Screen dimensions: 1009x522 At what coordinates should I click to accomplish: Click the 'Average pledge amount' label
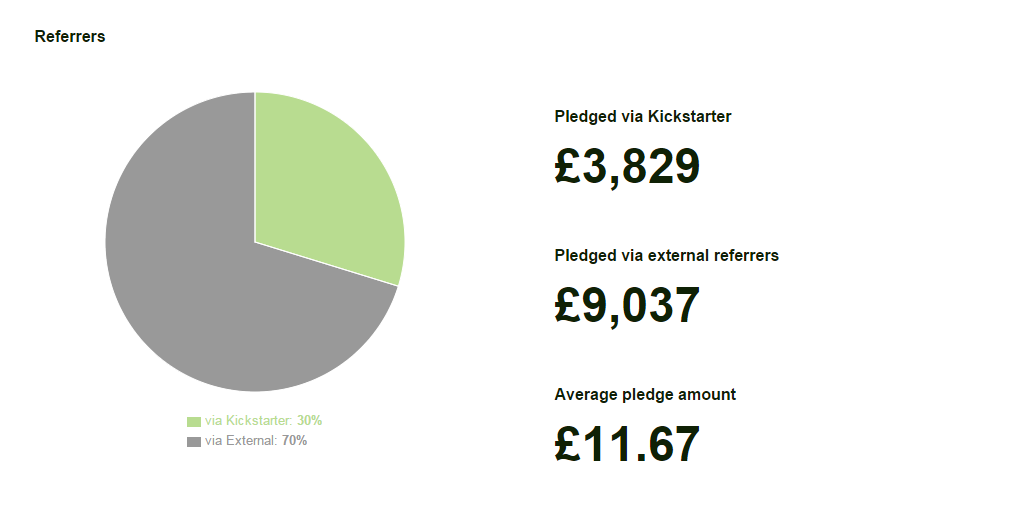point(645,395)
